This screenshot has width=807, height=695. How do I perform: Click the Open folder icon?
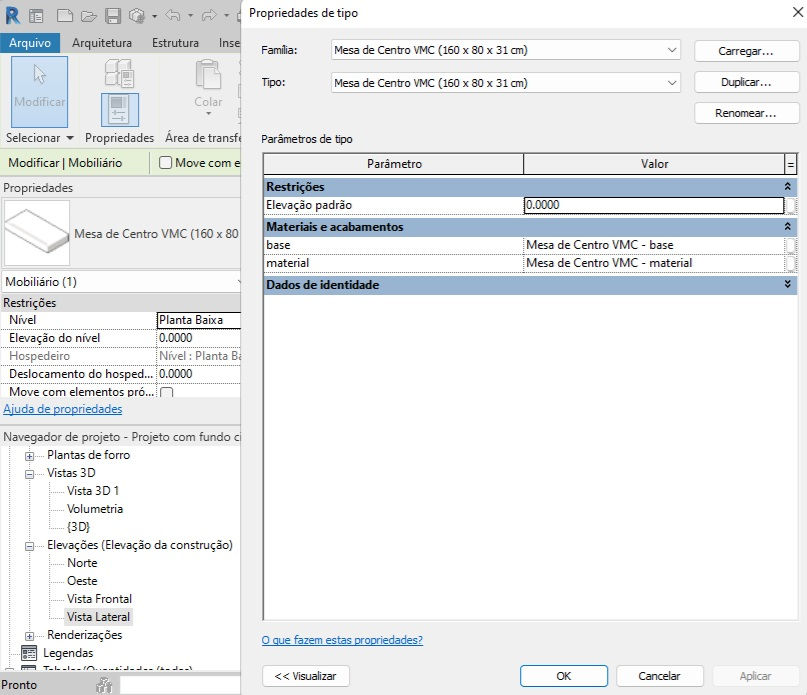89,16
